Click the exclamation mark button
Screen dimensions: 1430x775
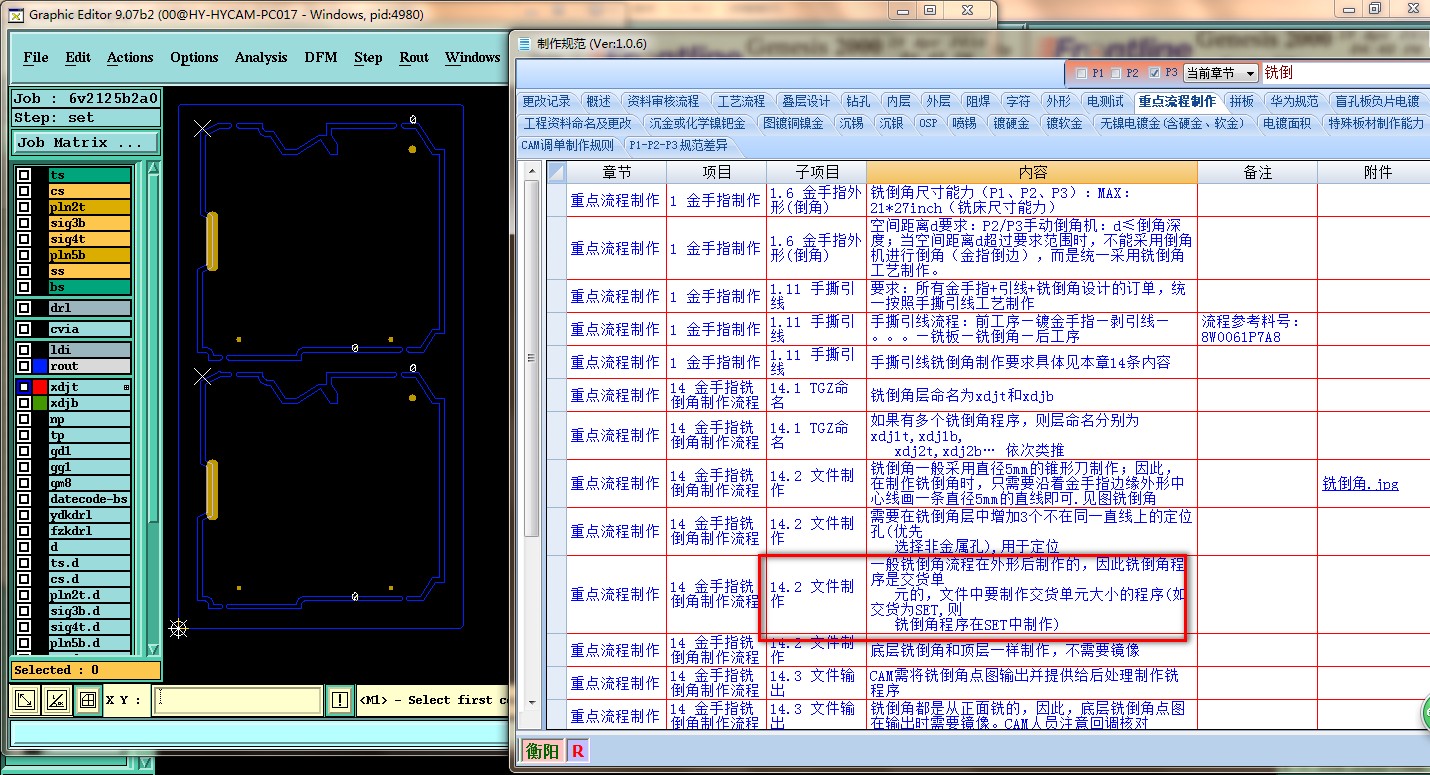coord(341,700)
